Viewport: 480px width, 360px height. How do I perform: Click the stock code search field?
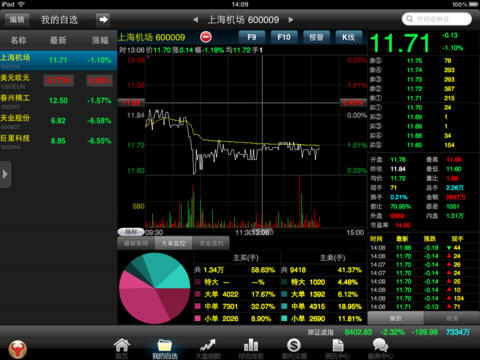437,19
